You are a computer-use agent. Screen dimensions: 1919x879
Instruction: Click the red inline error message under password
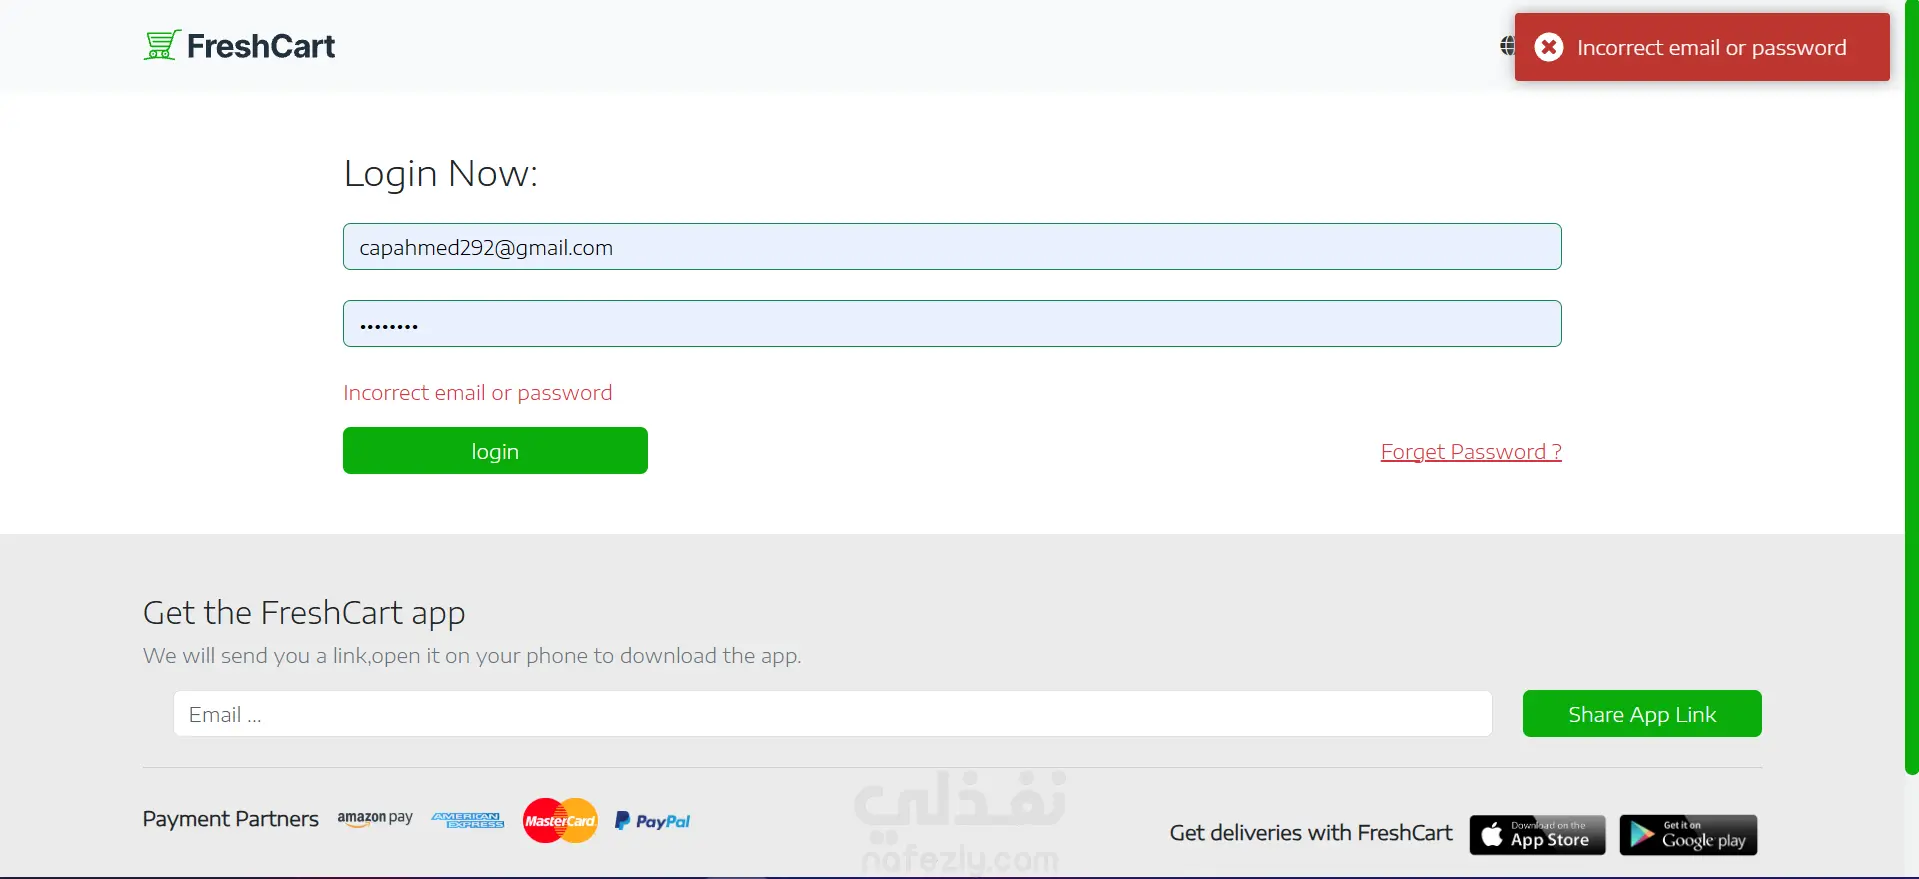tap(478, 393)
